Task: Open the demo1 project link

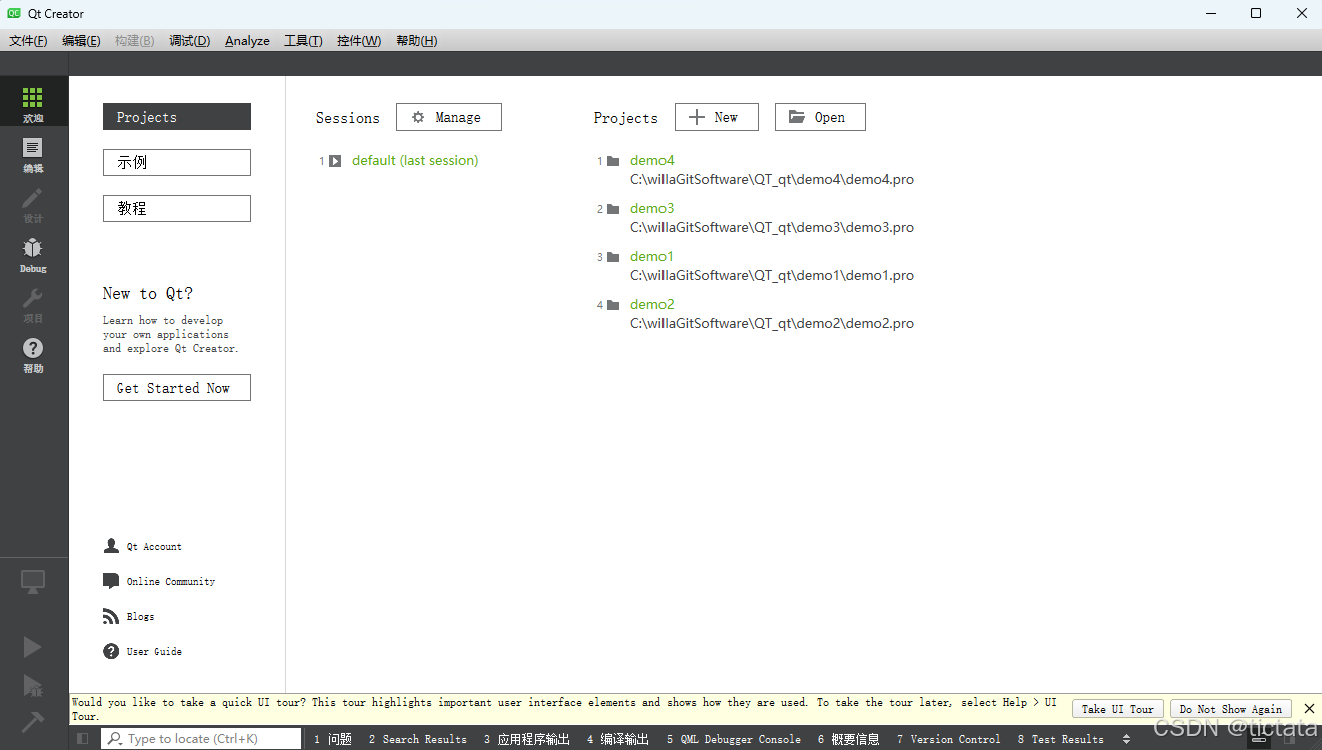Action: point(652,257)
